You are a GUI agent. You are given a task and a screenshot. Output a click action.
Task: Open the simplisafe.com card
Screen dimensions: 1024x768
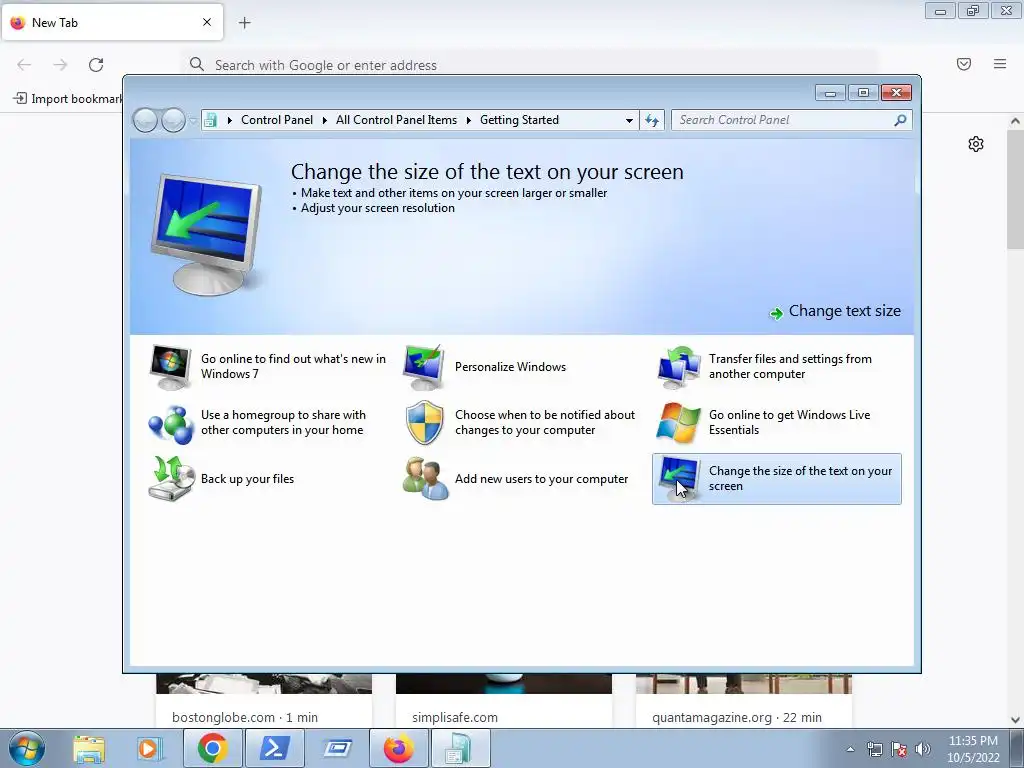504,701
